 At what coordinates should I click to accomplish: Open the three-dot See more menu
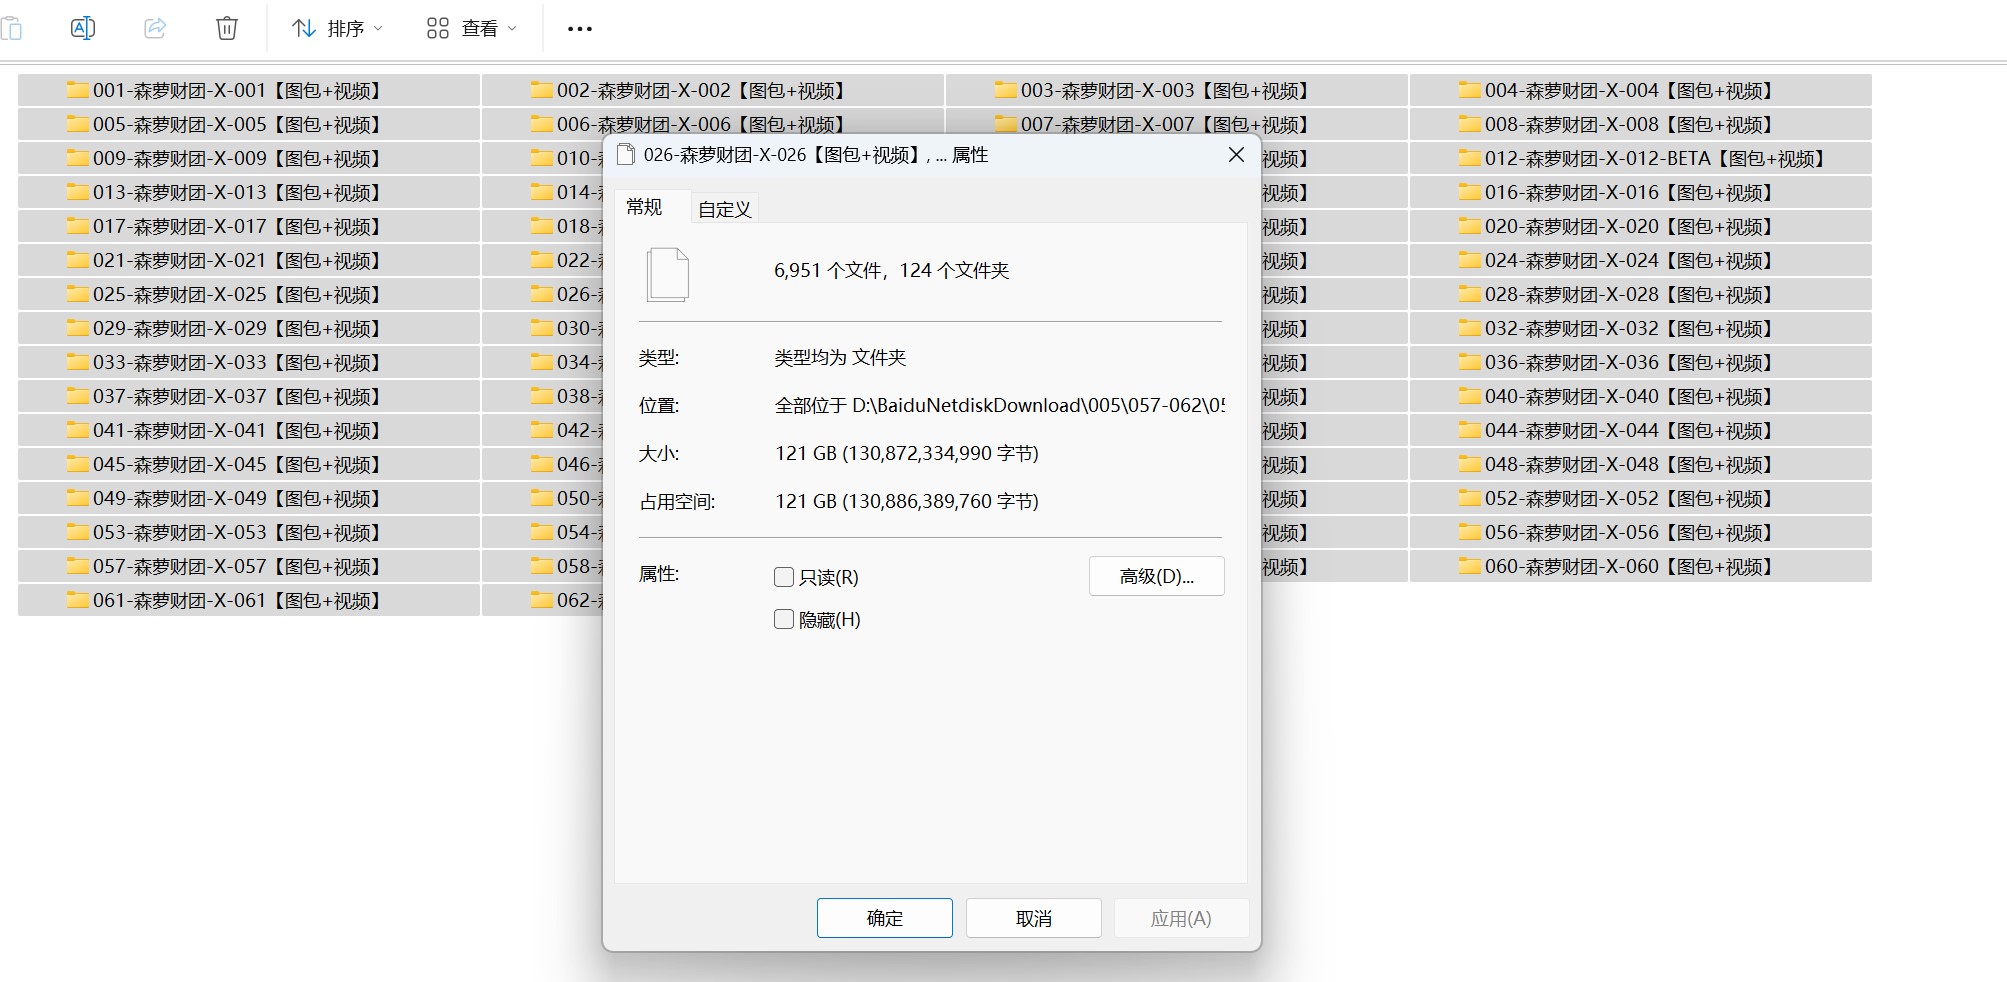coord(579,29)
